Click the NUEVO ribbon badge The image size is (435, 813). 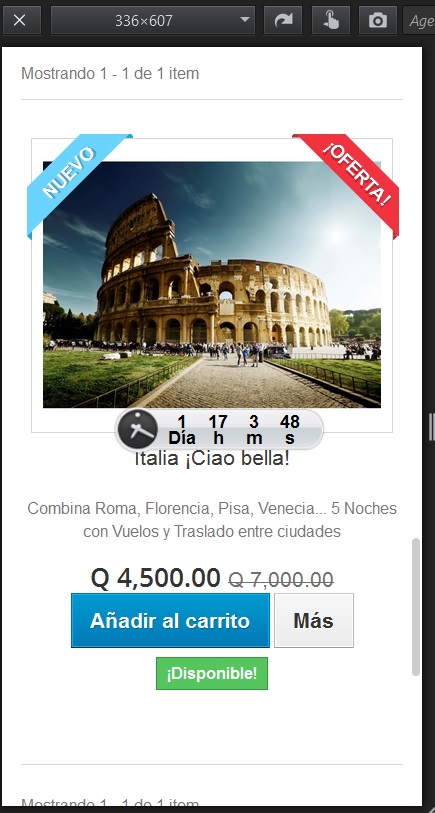74,178
